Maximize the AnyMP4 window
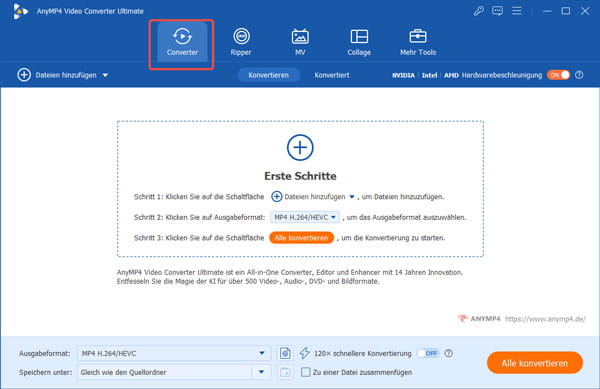Viewport: 600px width, 389px height. [x=566, y=11]
